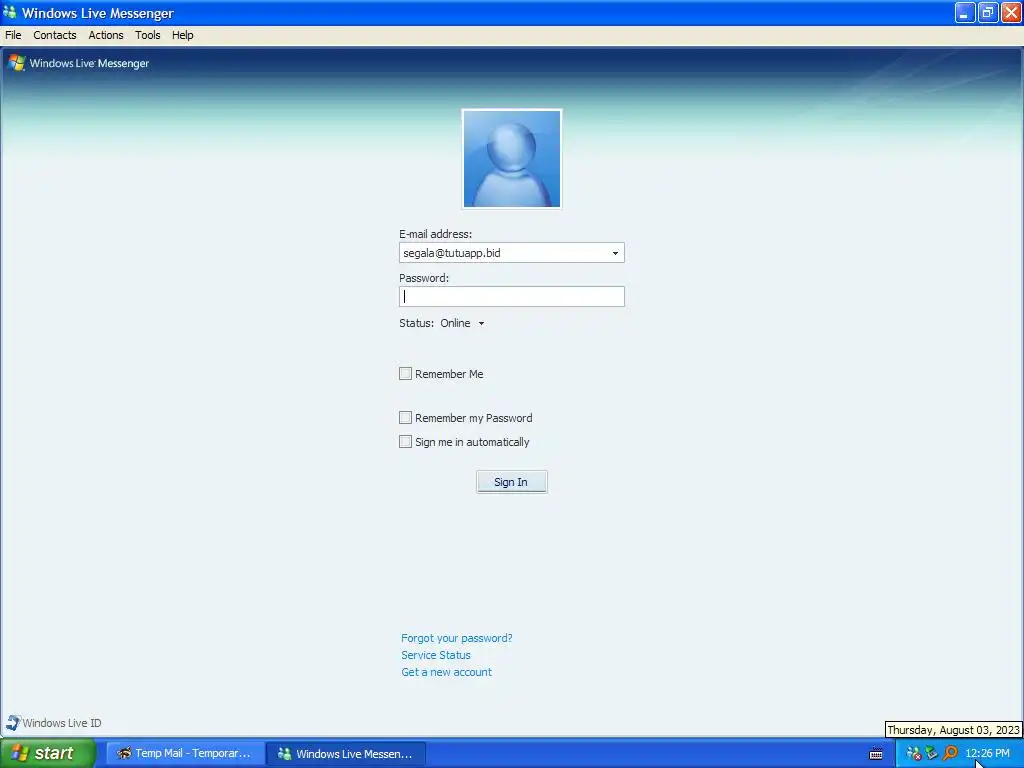Viewport: 1024px width, 768px height.
Task: Click the Windows Live Messenger butterfly logo
Action: pos(16,63)
